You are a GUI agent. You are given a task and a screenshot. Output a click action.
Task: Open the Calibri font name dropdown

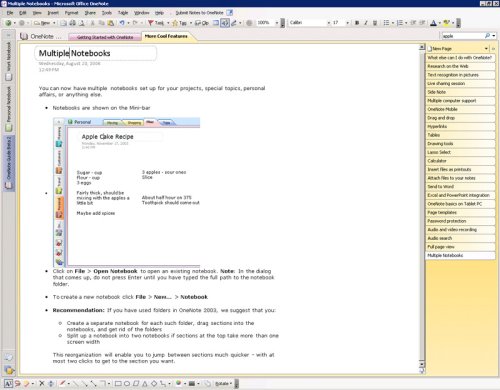click(x=328, y=23)
